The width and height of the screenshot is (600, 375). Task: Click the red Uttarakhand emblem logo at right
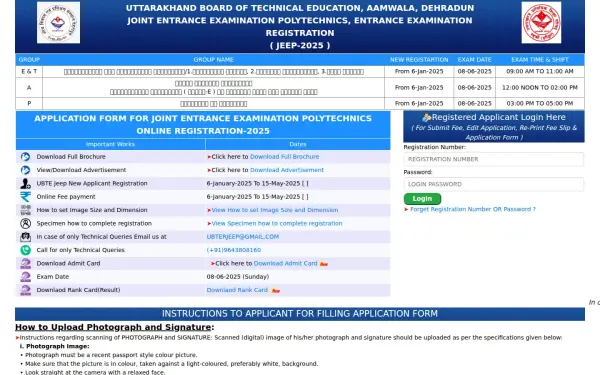click(x=541, y=23)
